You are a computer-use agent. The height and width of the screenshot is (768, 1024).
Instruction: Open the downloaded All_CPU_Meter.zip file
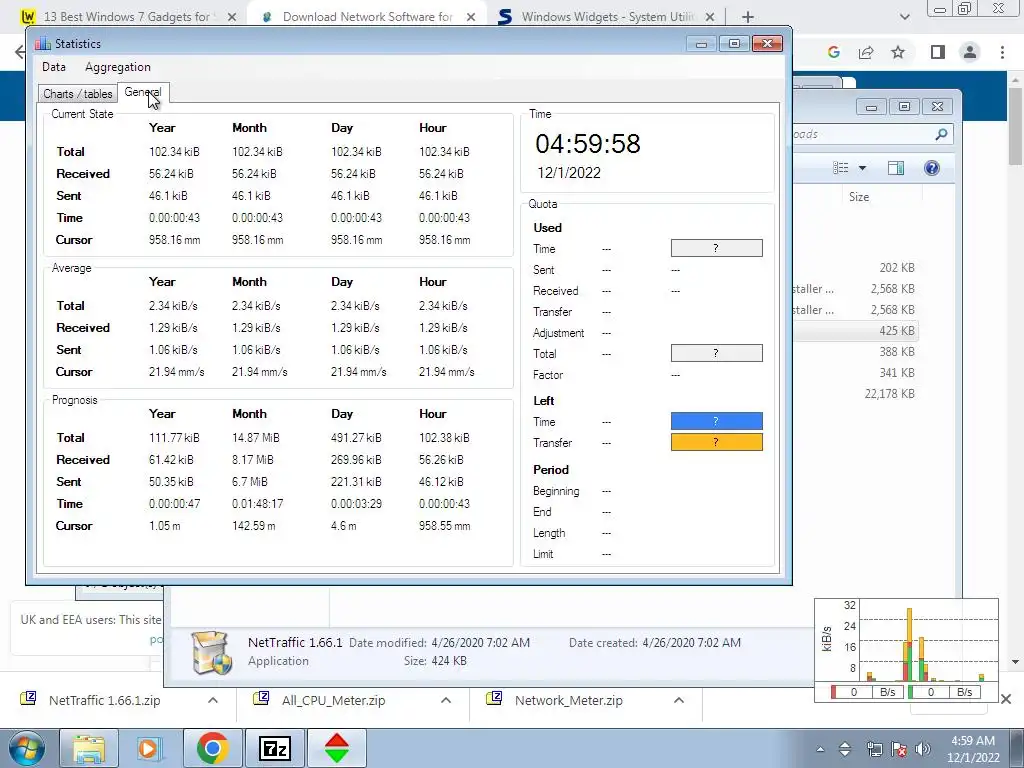(x=333, y=700)
